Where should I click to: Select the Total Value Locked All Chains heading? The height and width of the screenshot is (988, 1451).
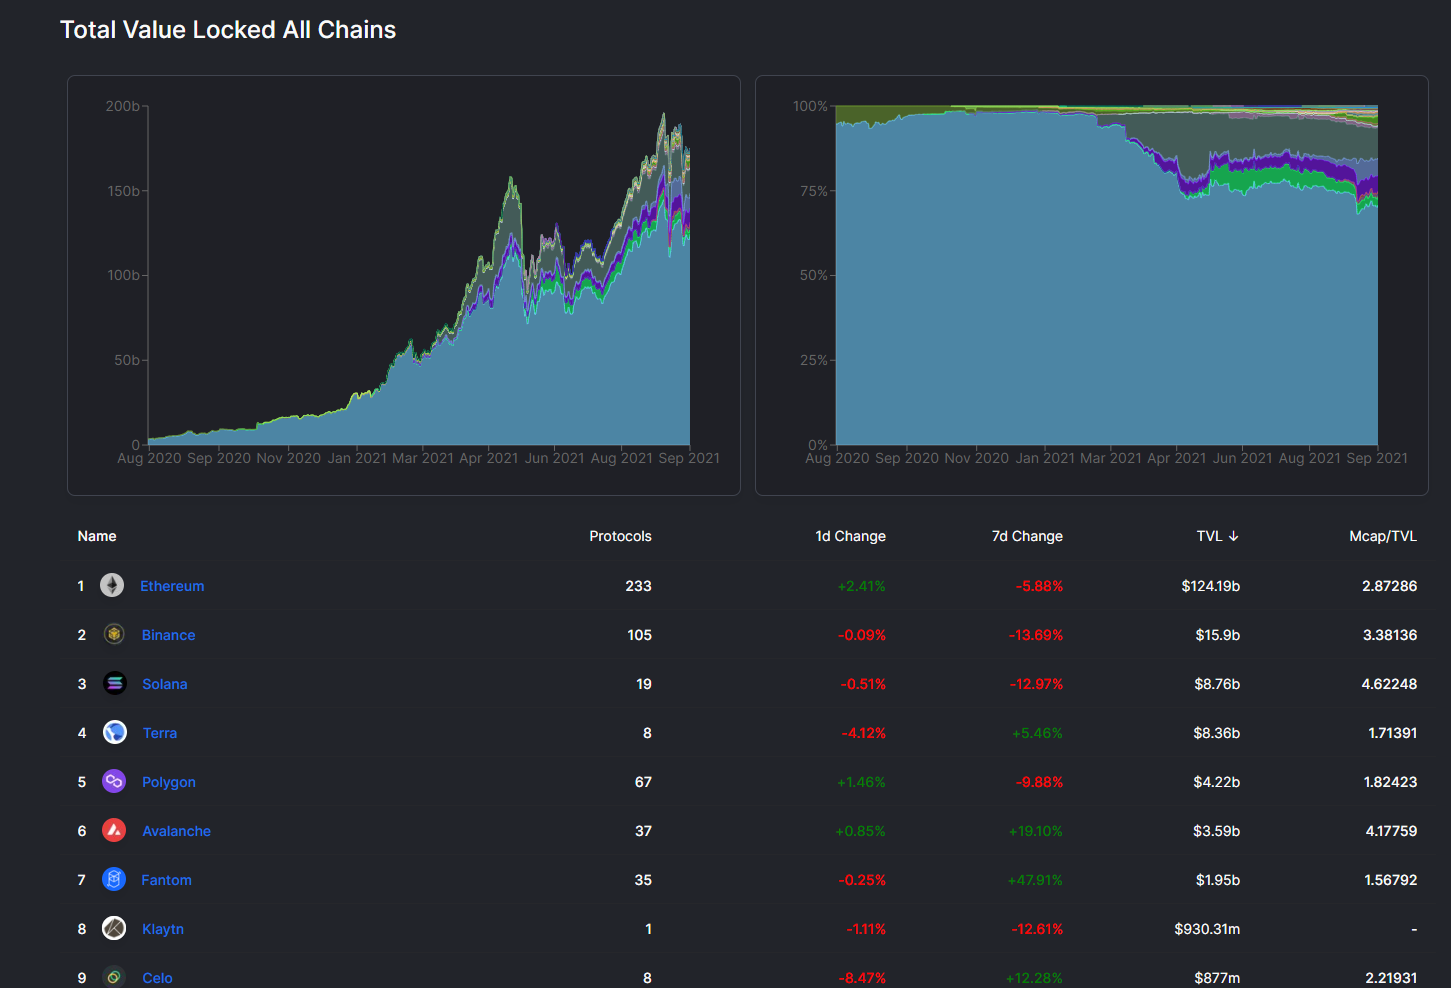(228, 30)
